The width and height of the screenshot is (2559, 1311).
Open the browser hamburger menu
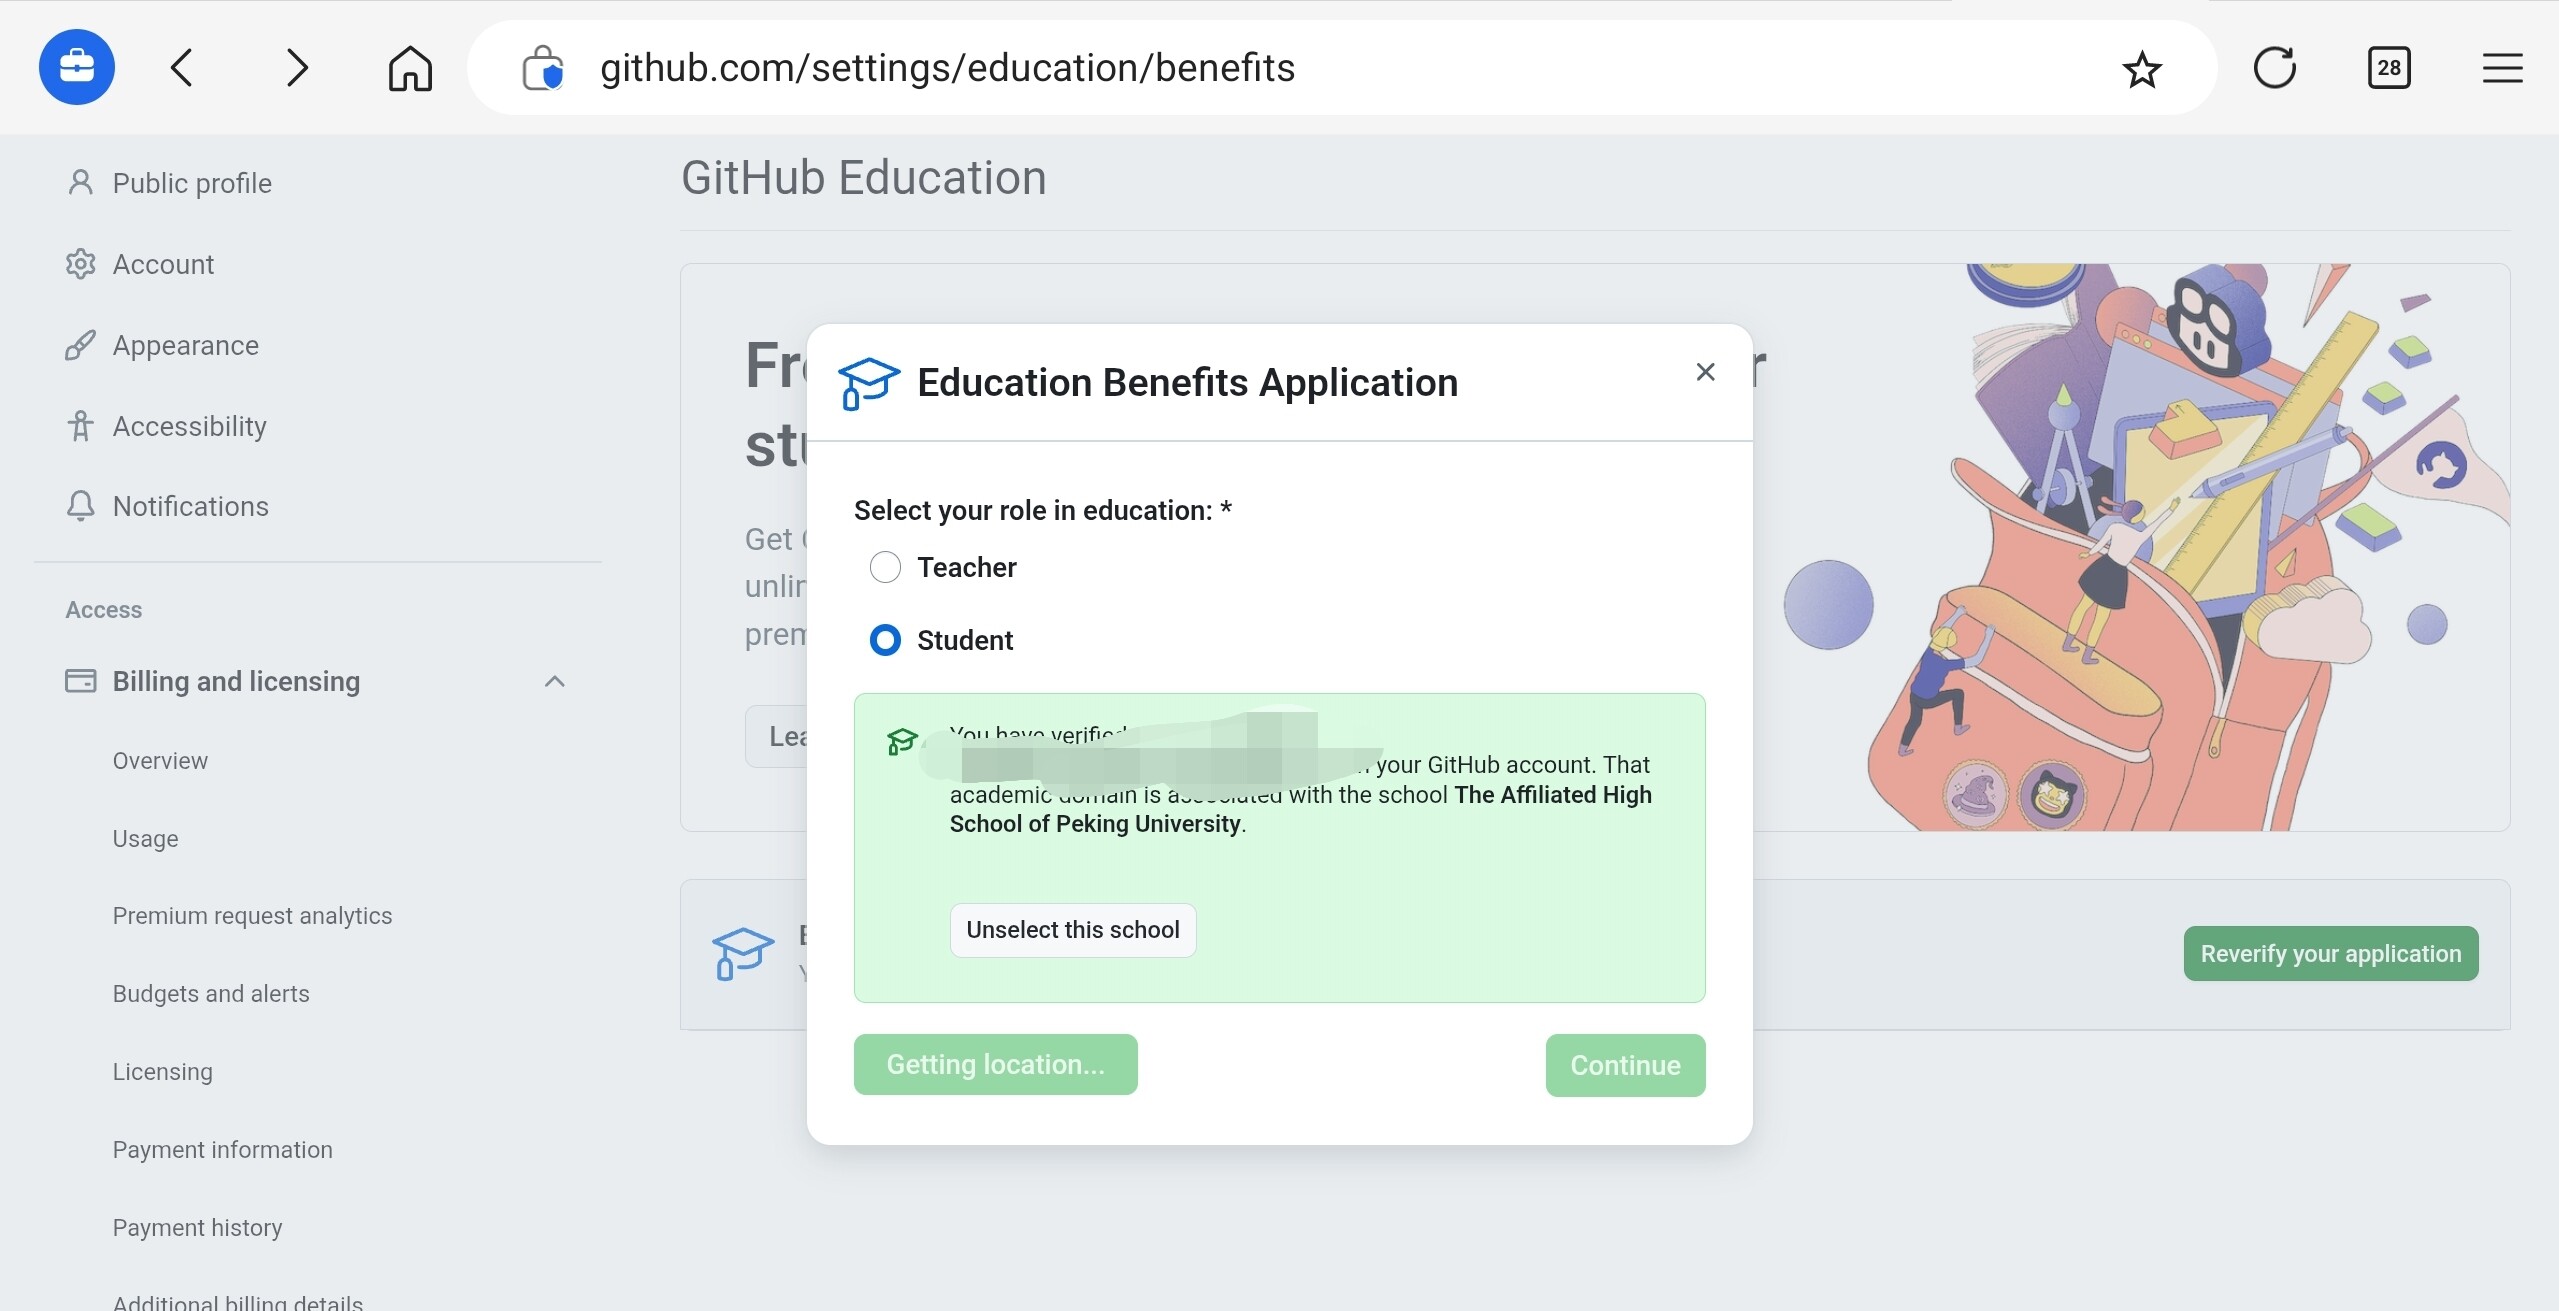pyautogui.click(x=2502, y=68)
